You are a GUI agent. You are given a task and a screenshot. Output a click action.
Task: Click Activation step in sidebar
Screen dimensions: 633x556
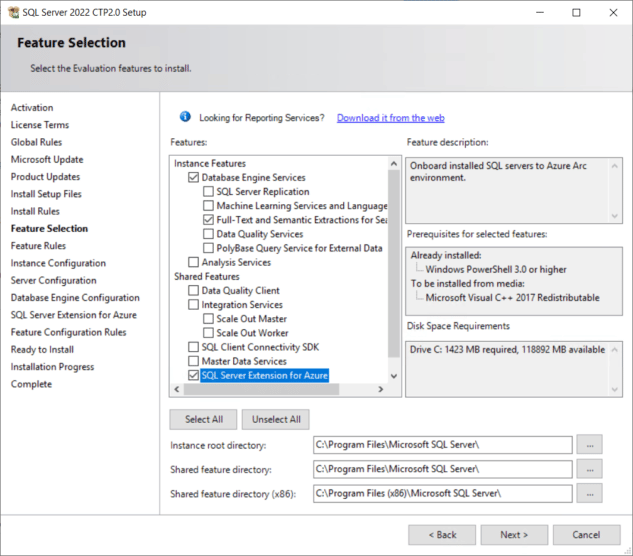pos(32,107)
